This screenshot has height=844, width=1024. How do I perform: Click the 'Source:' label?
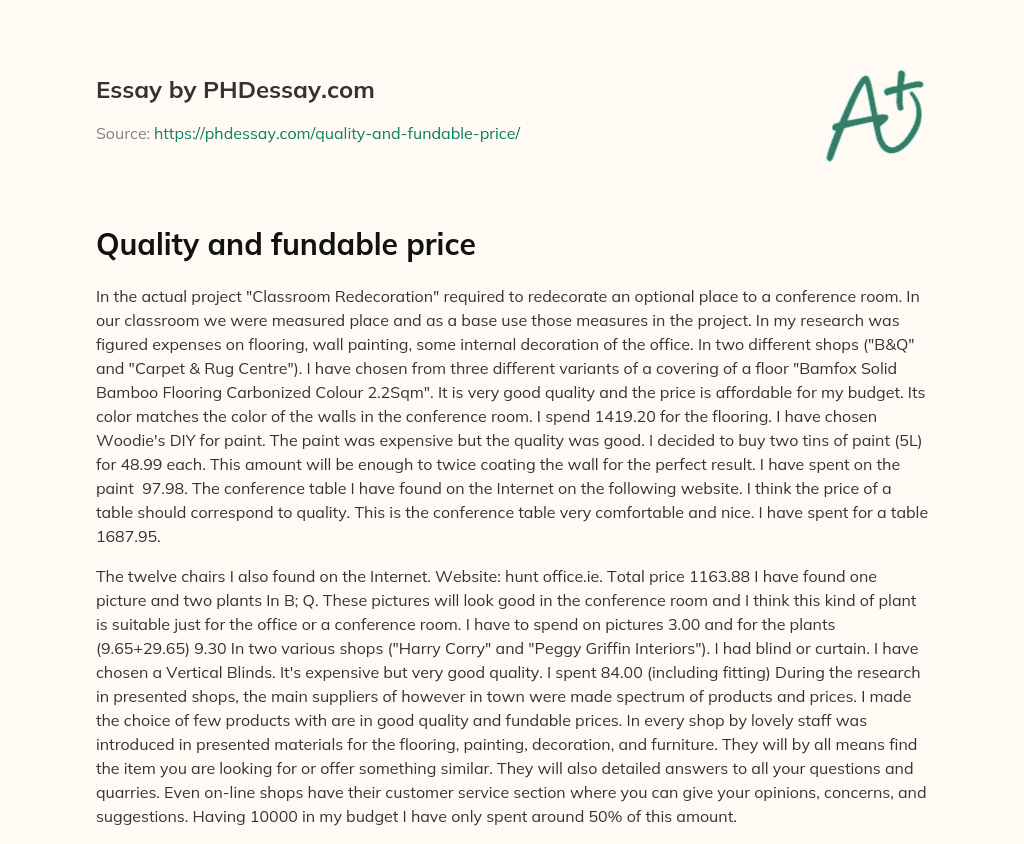(x=122, y=133)
